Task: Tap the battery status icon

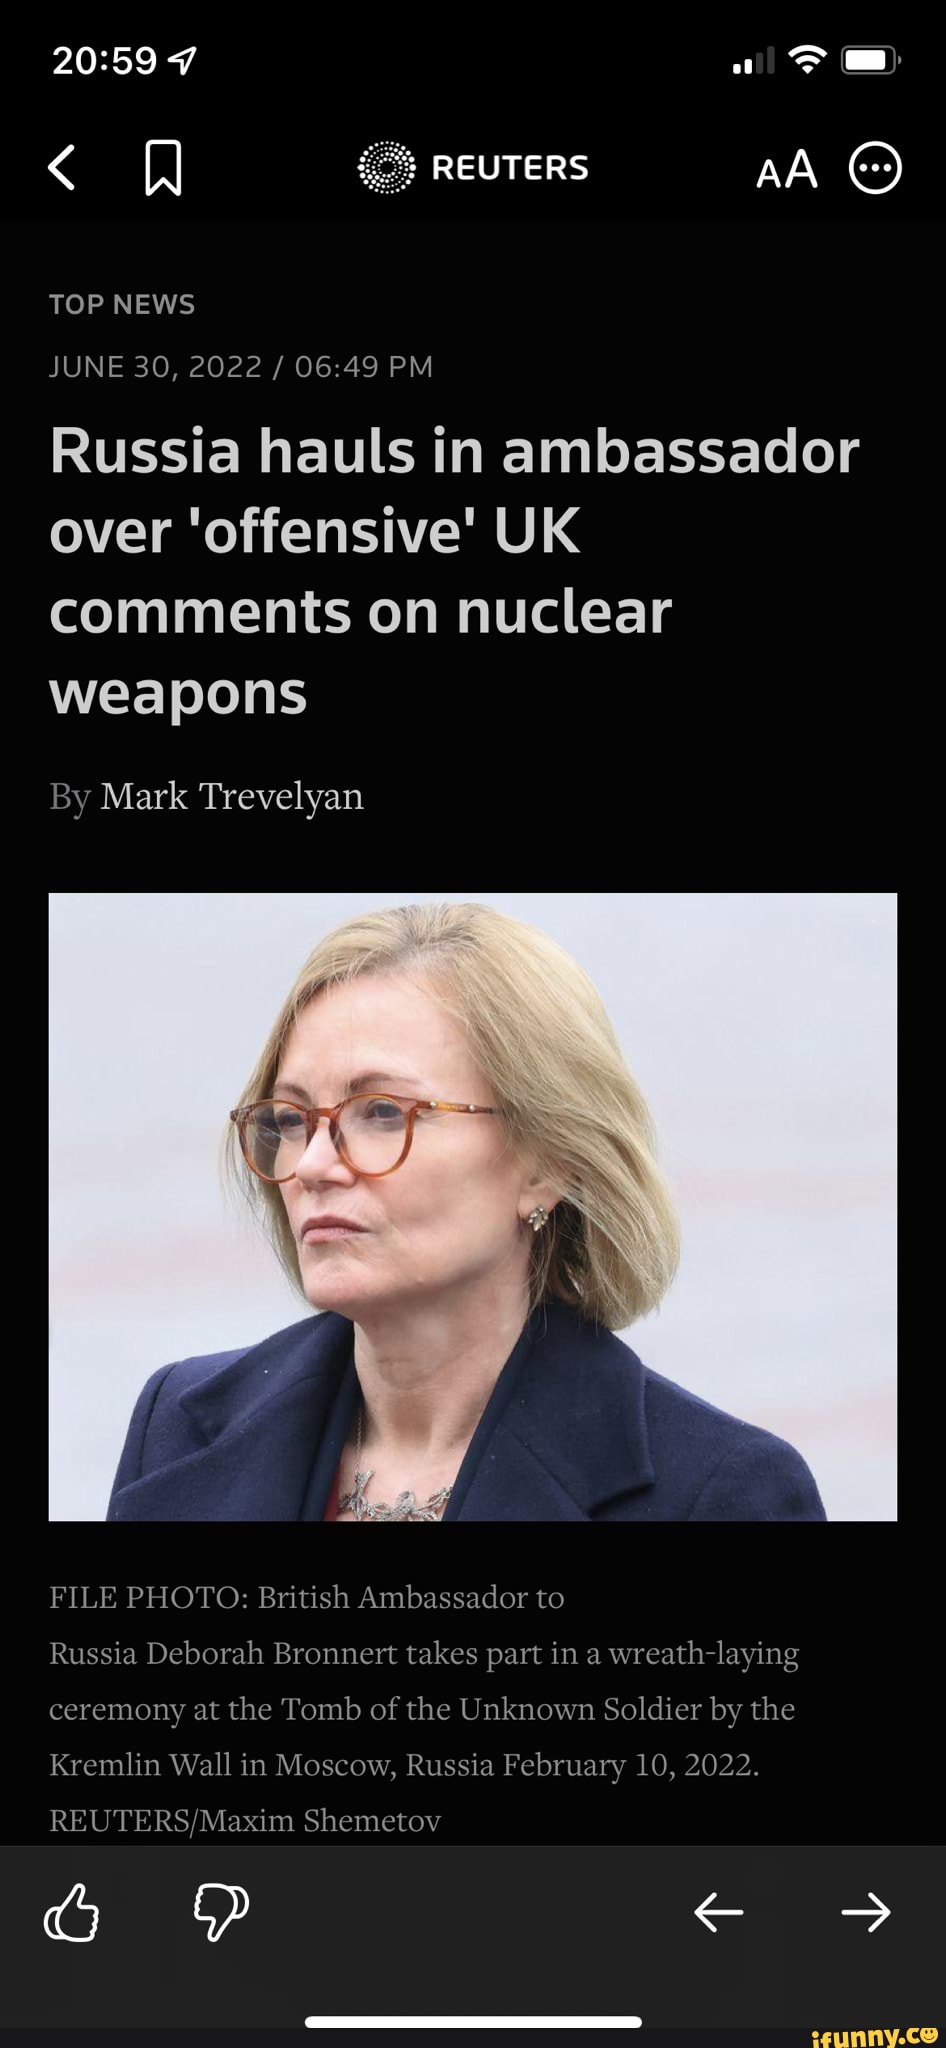Action: point(871,62)
